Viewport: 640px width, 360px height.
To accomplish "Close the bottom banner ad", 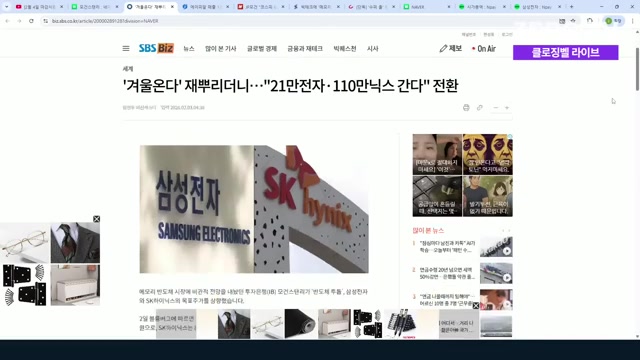I will [476, 306].
